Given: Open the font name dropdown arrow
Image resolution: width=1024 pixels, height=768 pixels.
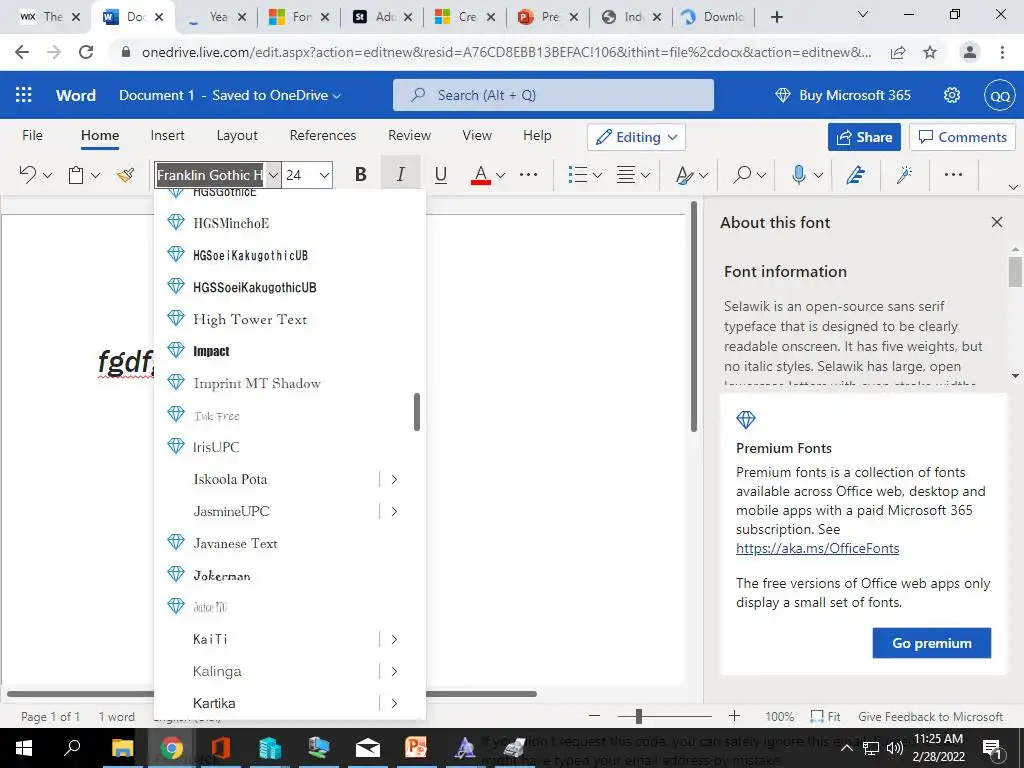Looking at the screenshot, I should pos(274,175).
